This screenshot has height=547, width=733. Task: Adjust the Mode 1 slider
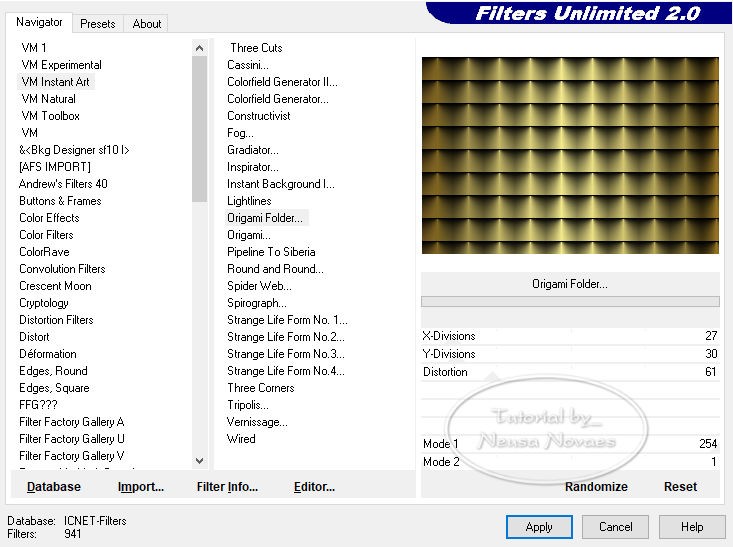click(570, 444)
